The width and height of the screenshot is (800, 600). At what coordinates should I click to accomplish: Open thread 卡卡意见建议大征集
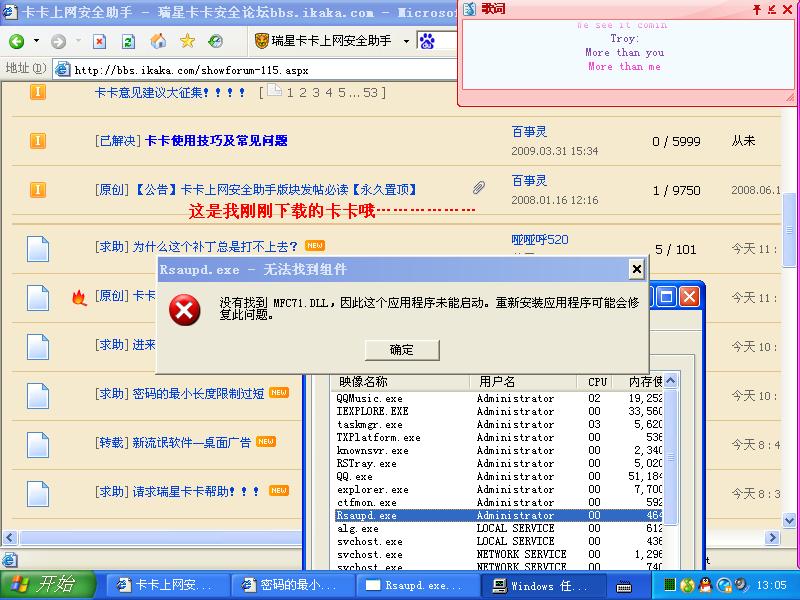point(170,92)
